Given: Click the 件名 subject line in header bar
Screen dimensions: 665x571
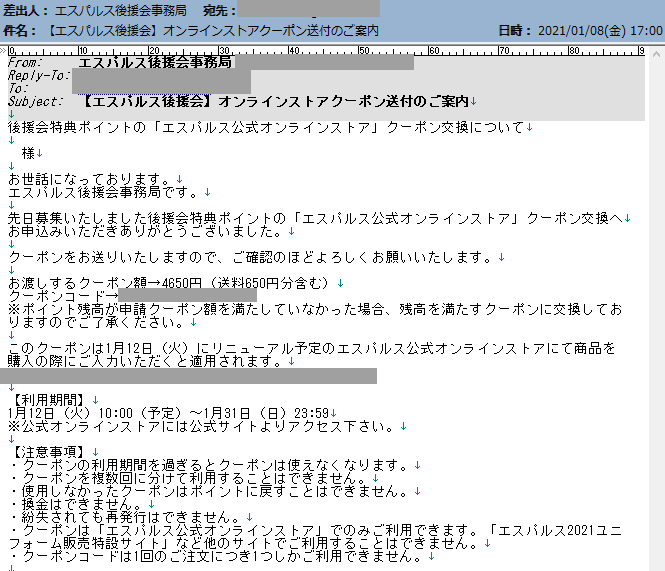Looking at the screenshot, I should pos(191,31).
